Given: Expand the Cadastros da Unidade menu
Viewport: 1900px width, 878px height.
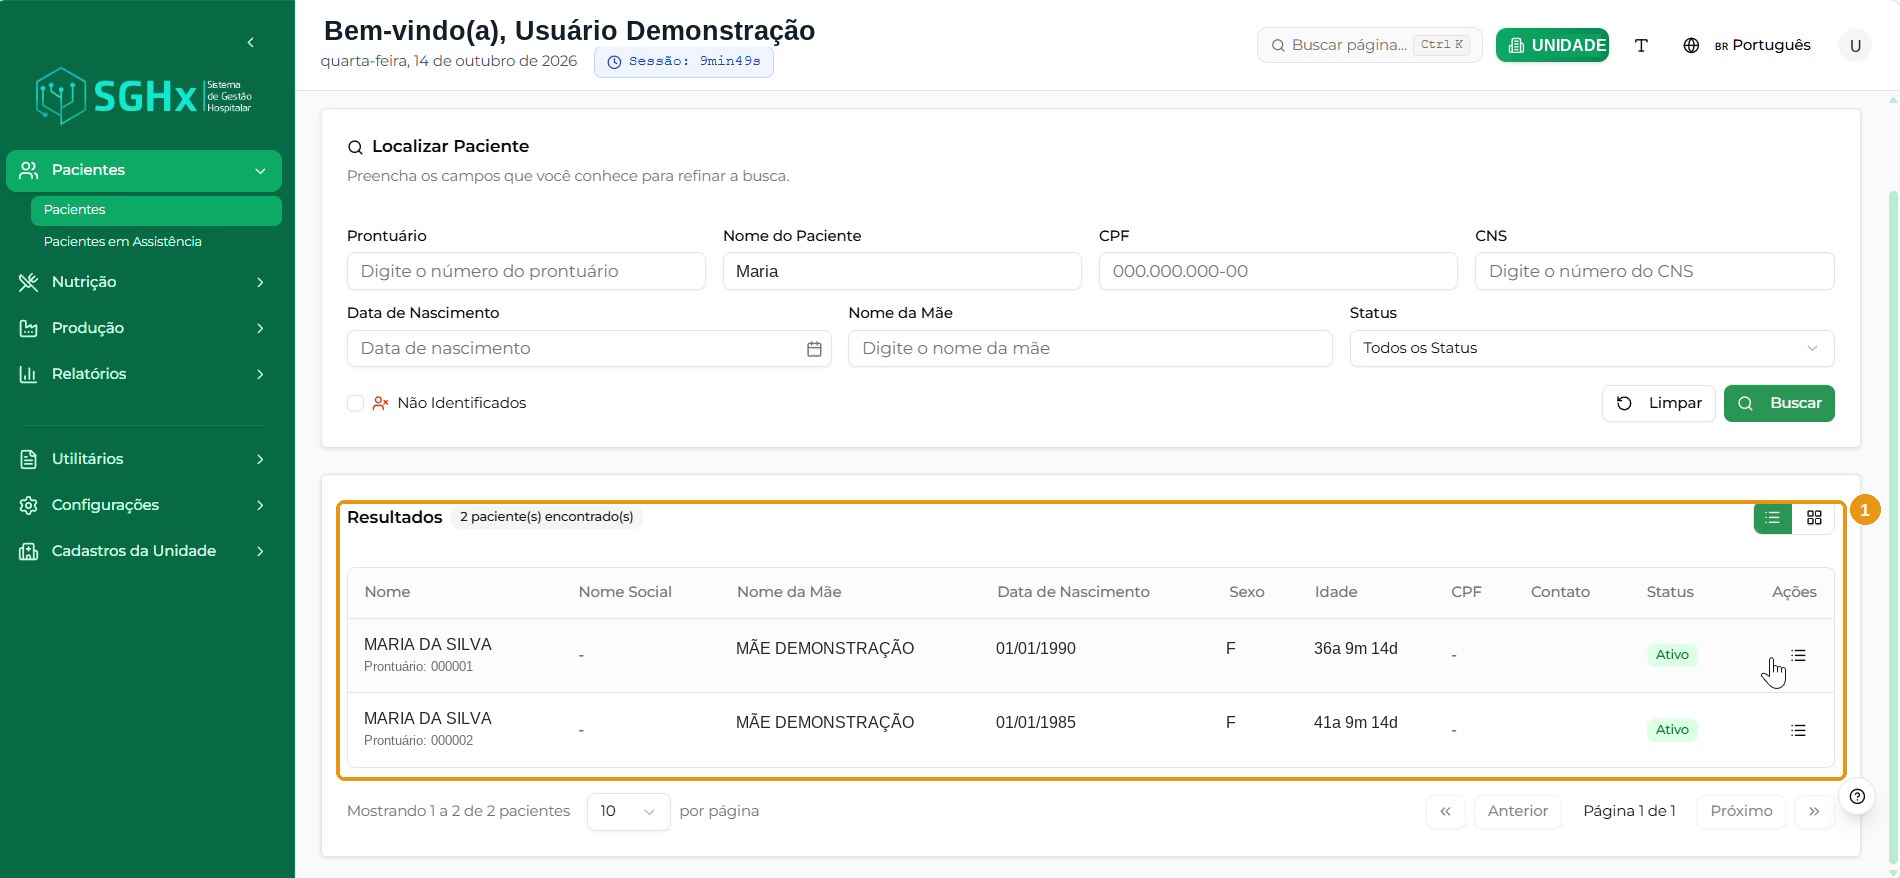Looking at the screenshot, I should pos(144,551).
